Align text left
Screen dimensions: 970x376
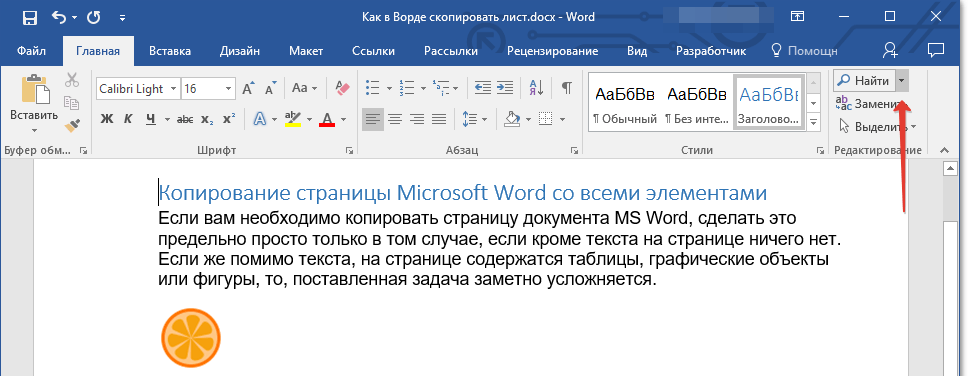tap(372, 119)
